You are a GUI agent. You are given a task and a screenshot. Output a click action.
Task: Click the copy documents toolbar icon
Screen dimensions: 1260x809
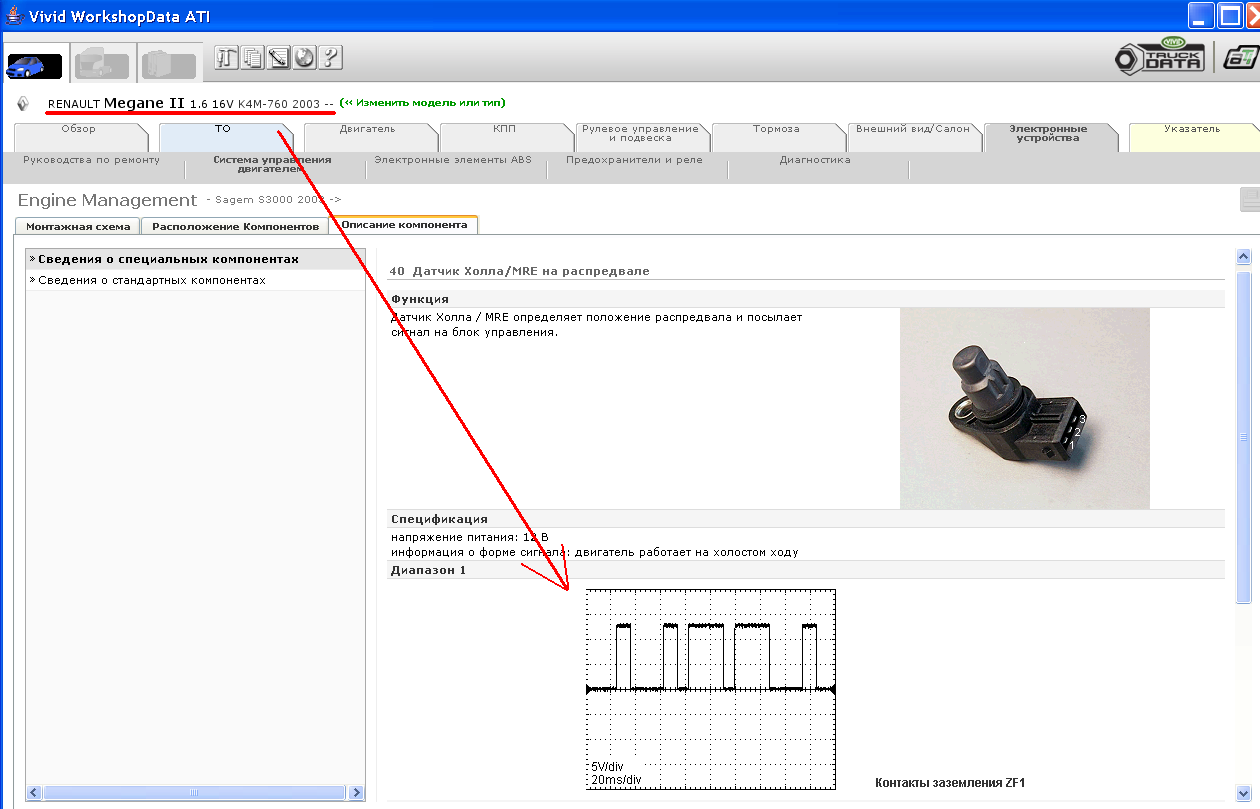tap(252, 58)
